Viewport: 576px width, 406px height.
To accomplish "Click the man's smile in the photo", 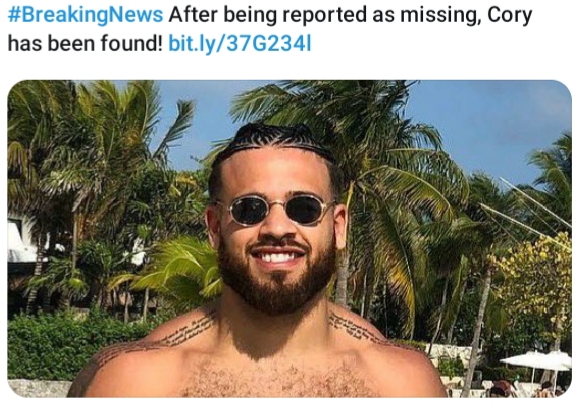I will click(x=277, y=255).
